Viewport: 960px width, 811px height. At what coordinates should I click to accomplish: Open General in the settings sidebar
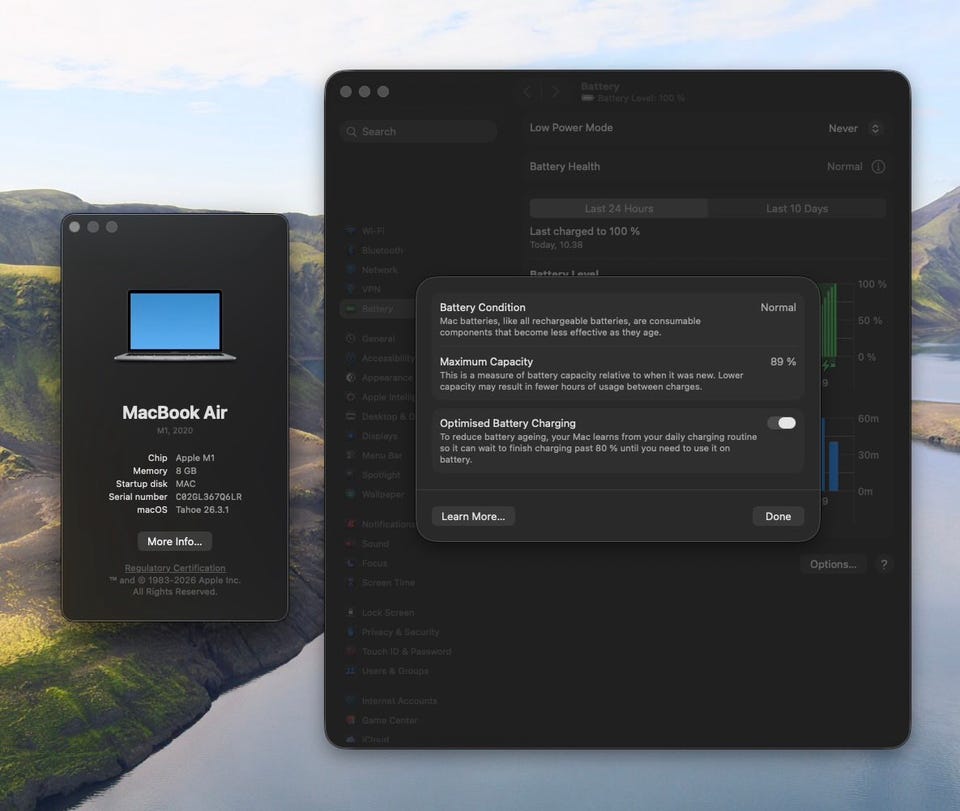coord(370,338)
